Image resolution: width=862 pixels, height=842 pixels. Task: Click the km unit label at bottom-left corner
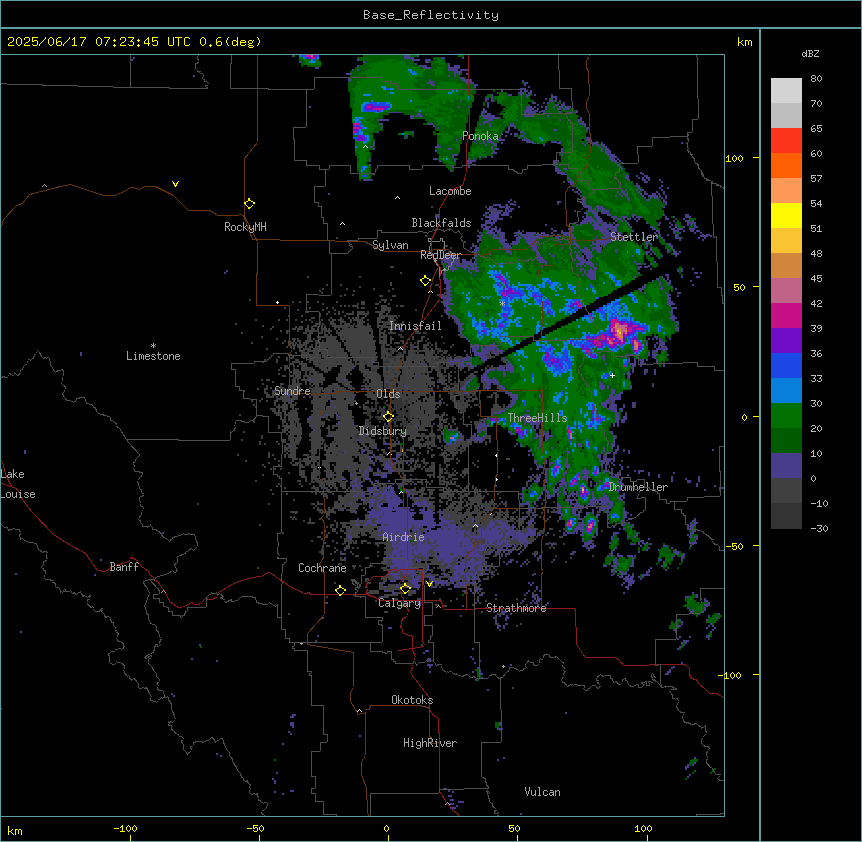coord(15,830)
